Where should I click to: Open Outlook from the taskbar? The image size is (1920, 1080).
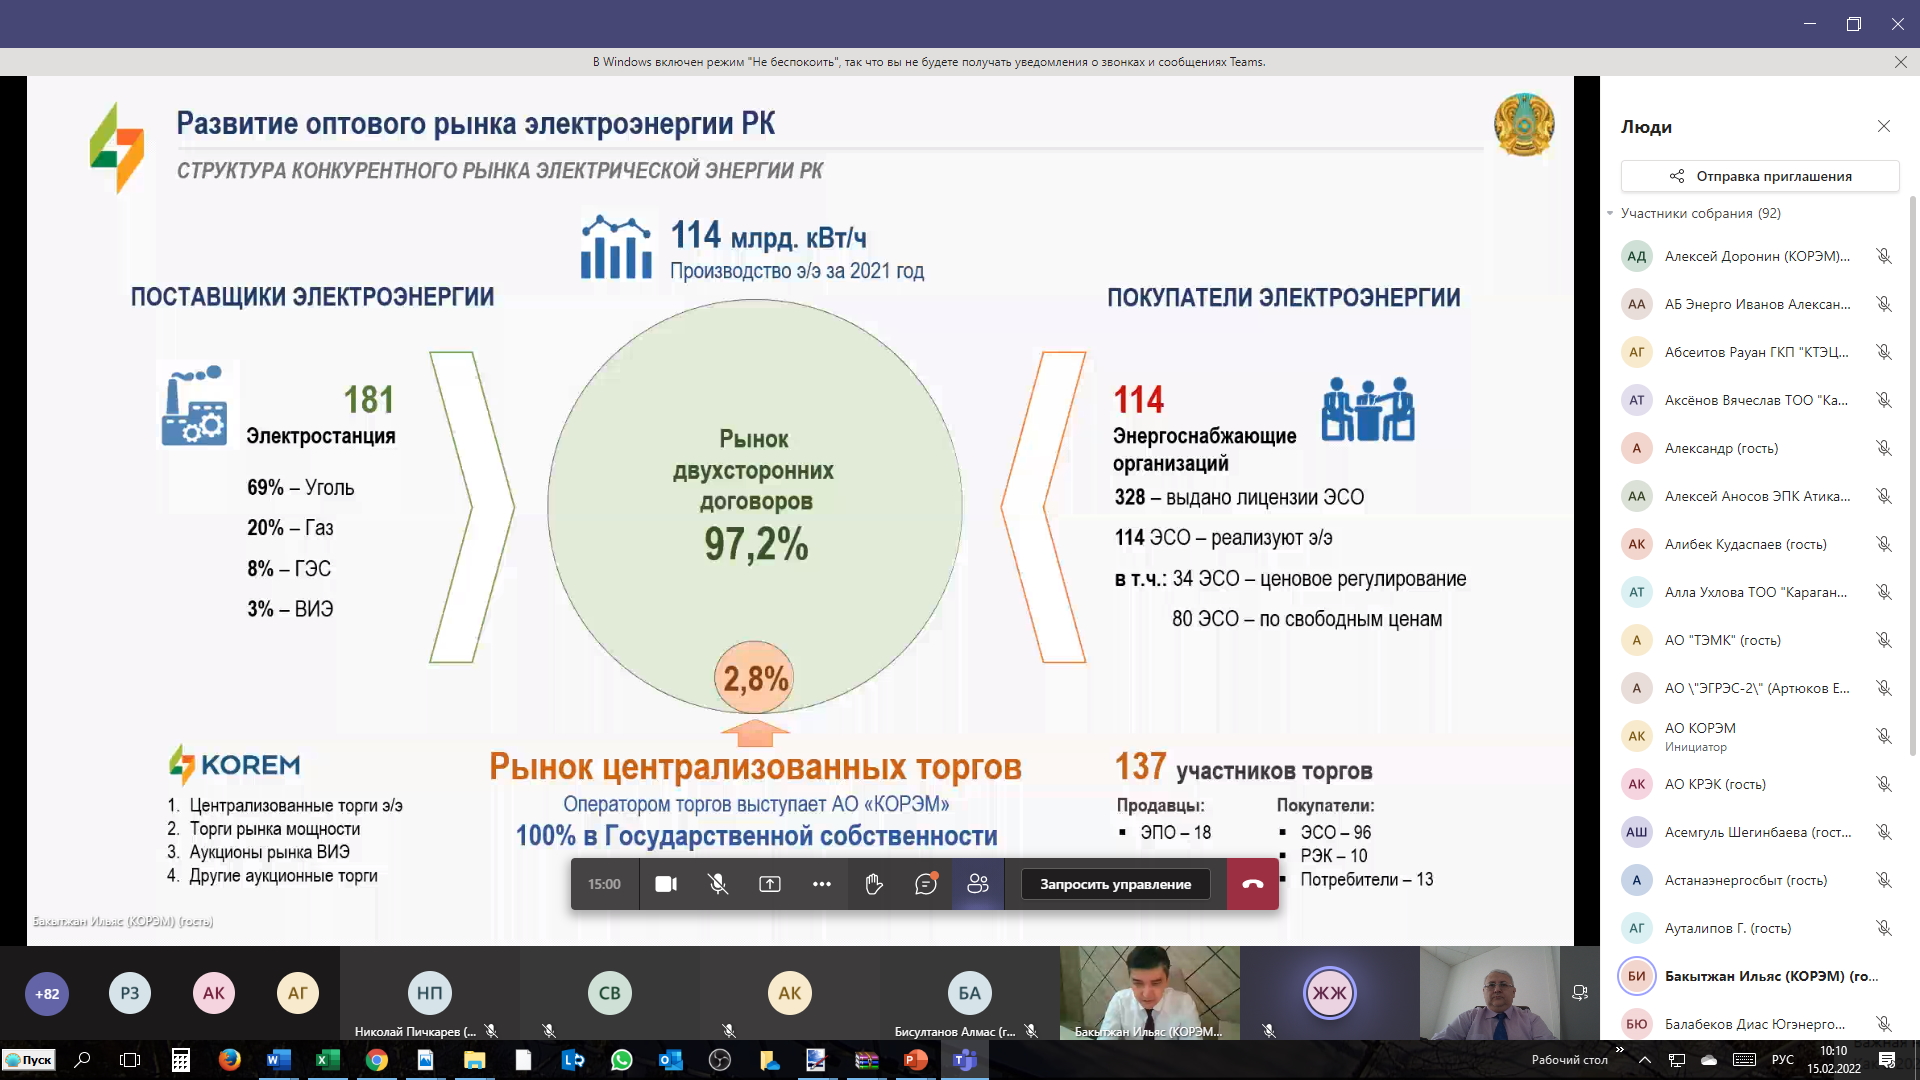pyautogui.click(x=670, y=1060)
